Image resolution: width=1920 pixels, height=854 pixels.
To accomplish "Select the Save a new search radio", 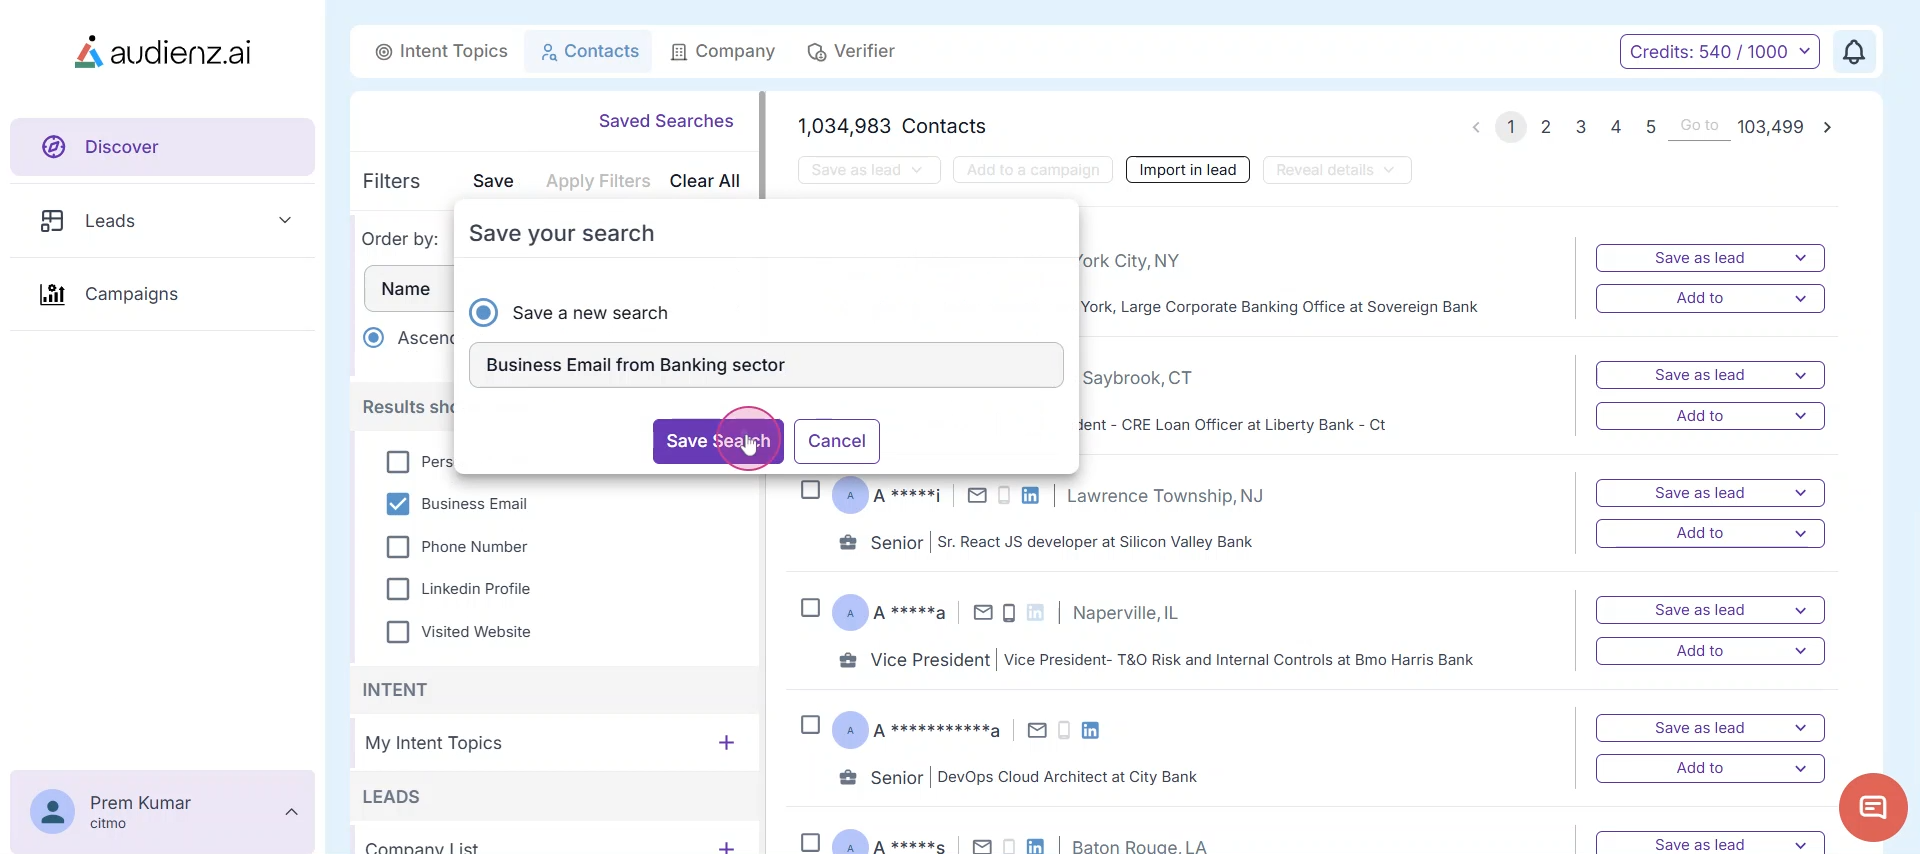I will pos(484,313).
